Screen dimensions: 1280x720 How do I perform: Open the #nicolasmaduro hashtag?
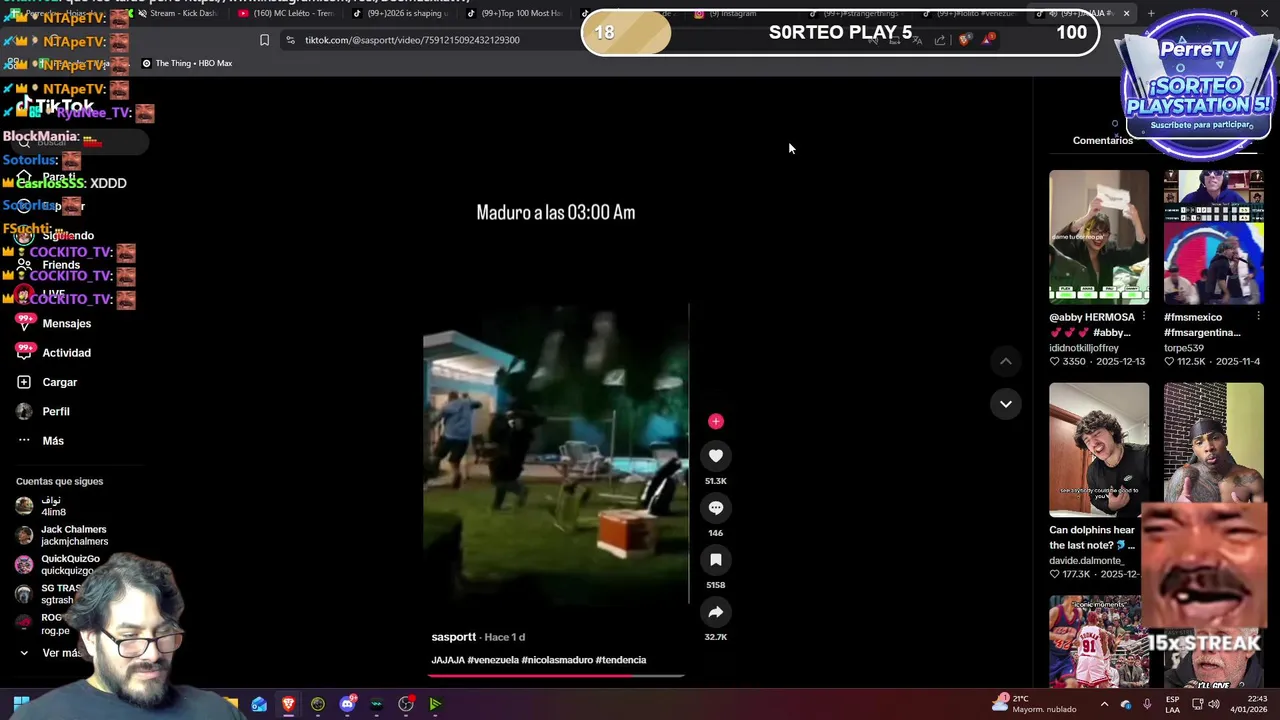(x=556, y=660)
